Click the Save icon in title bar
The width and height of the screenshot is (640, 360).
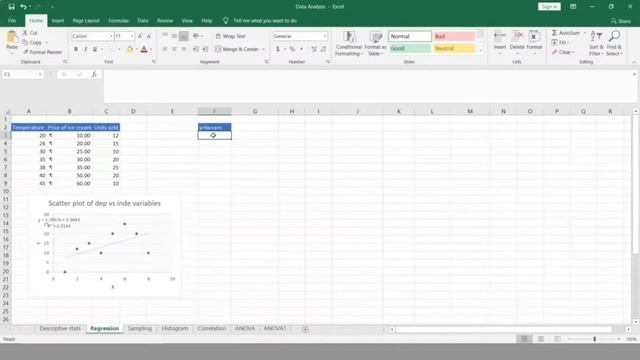tap(11, 7)
